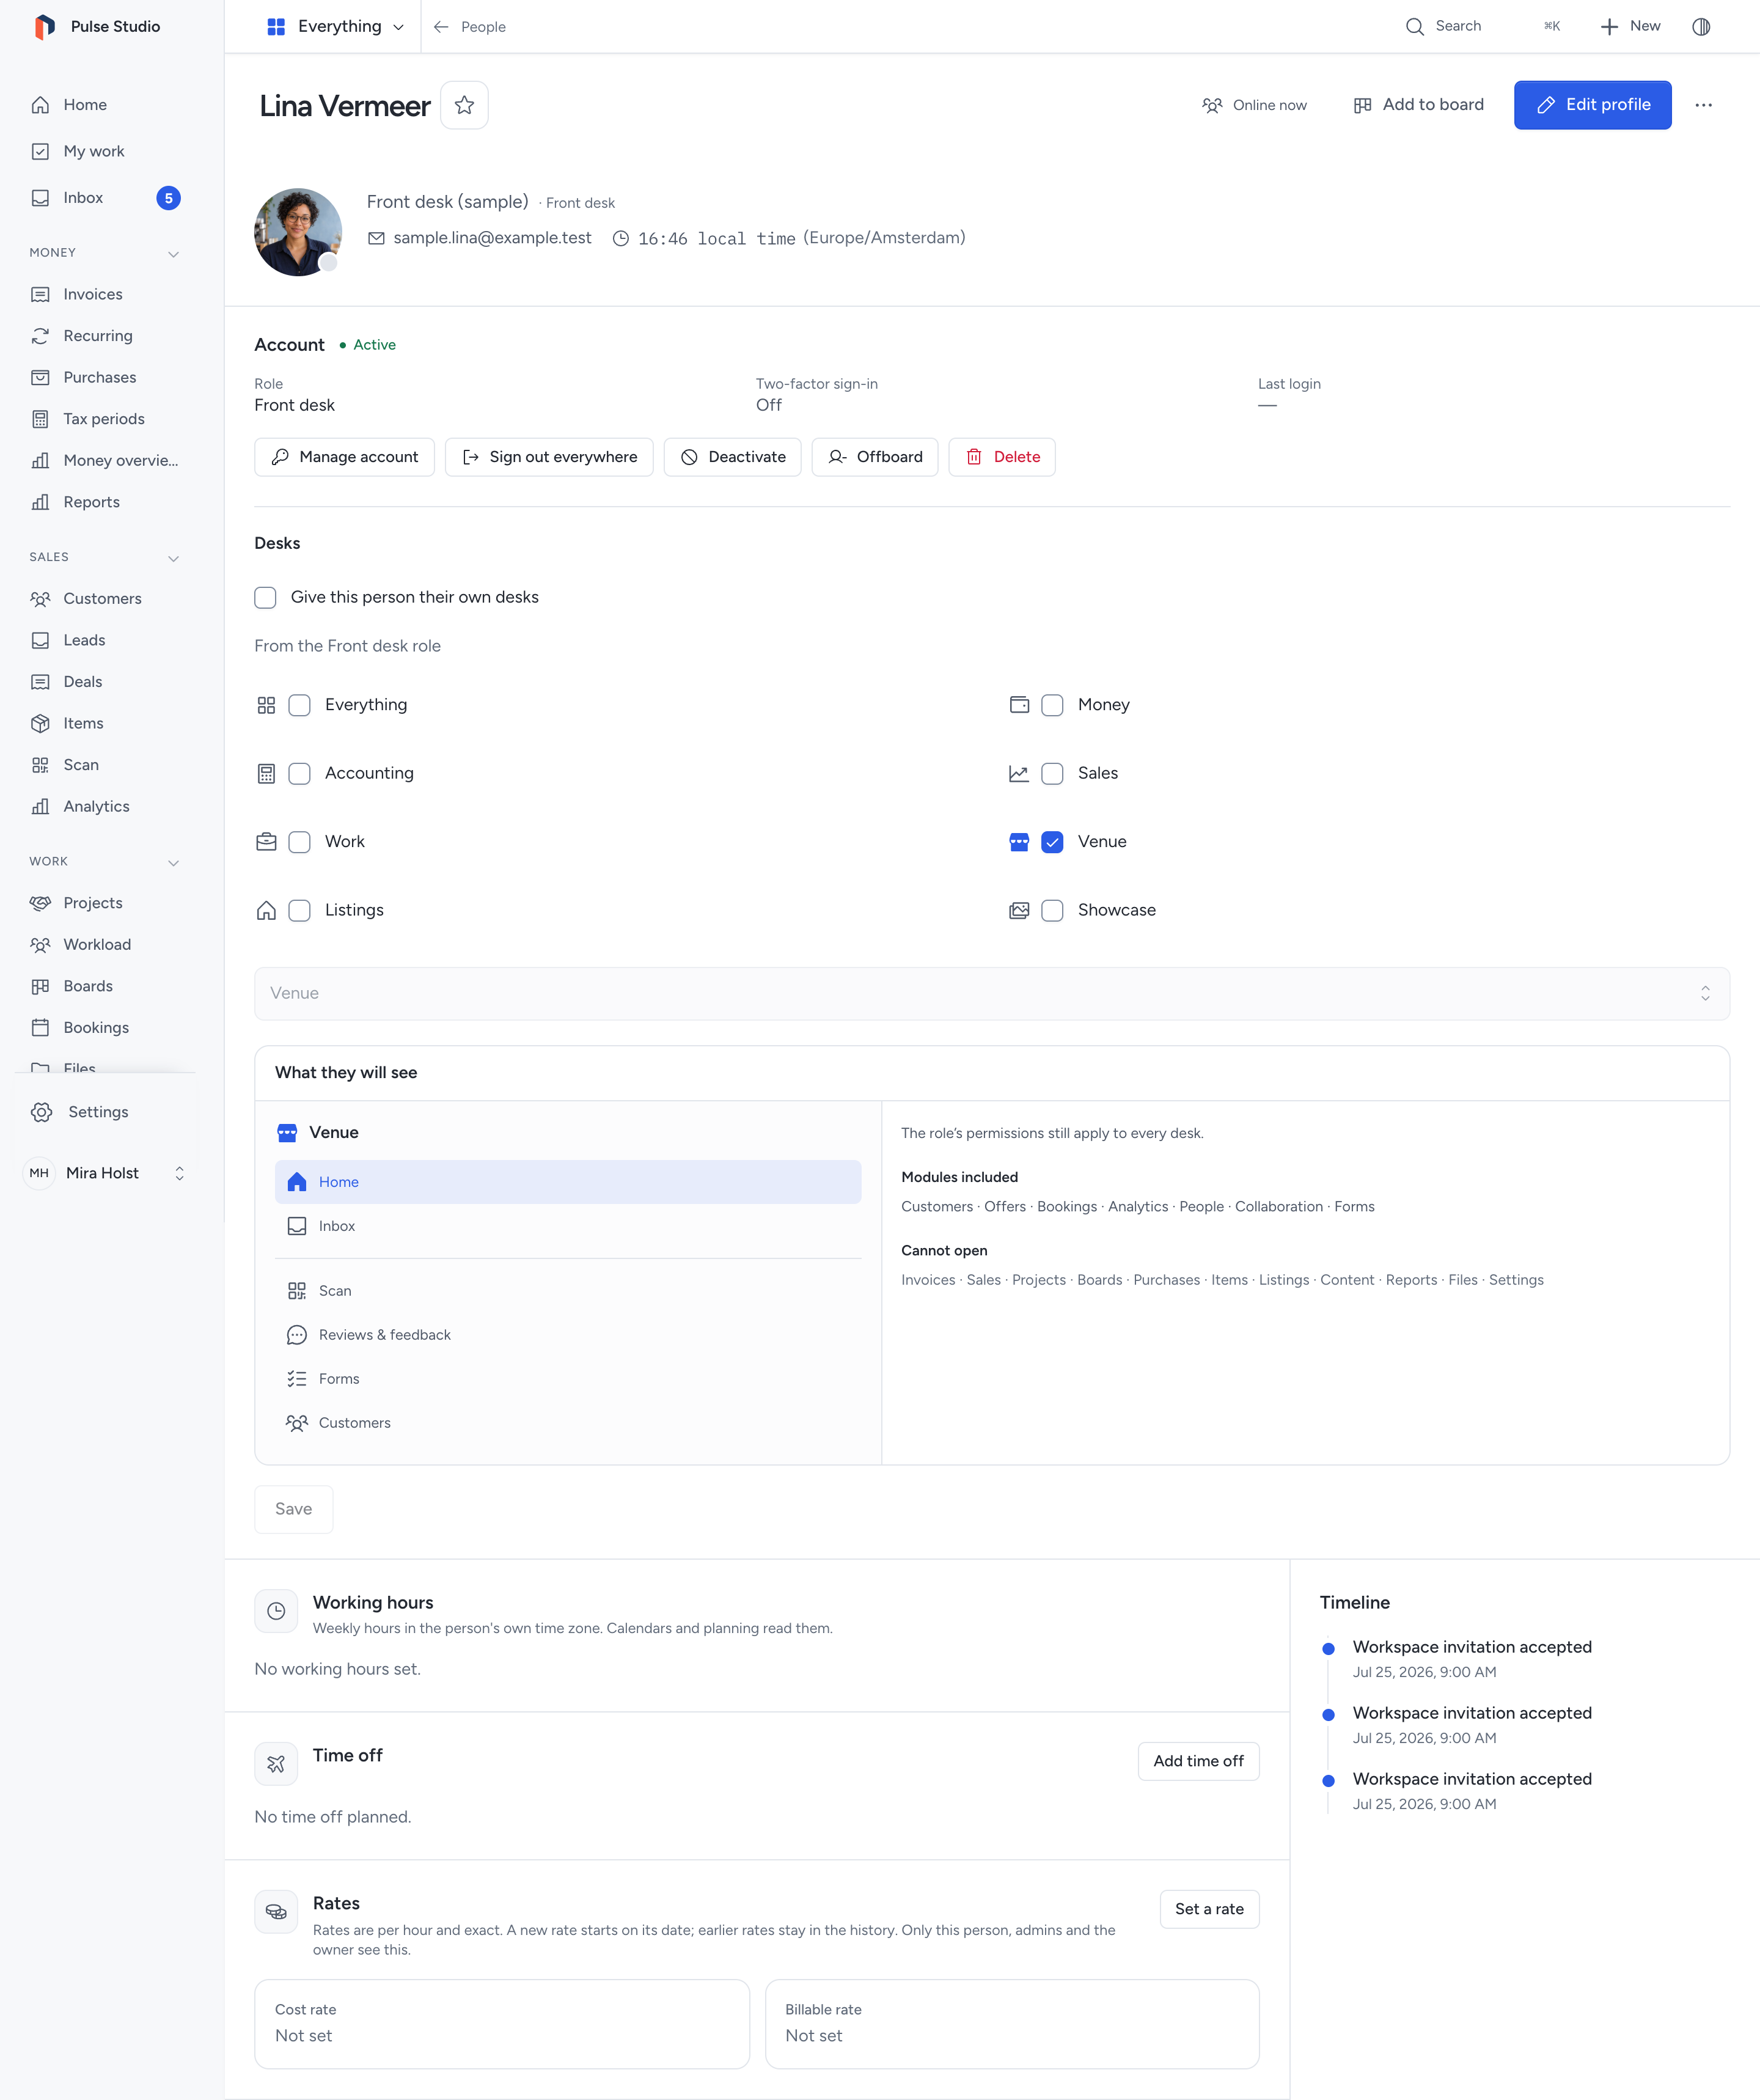
Task: Click the search magnifier icon
Action: coord(1415,27)
